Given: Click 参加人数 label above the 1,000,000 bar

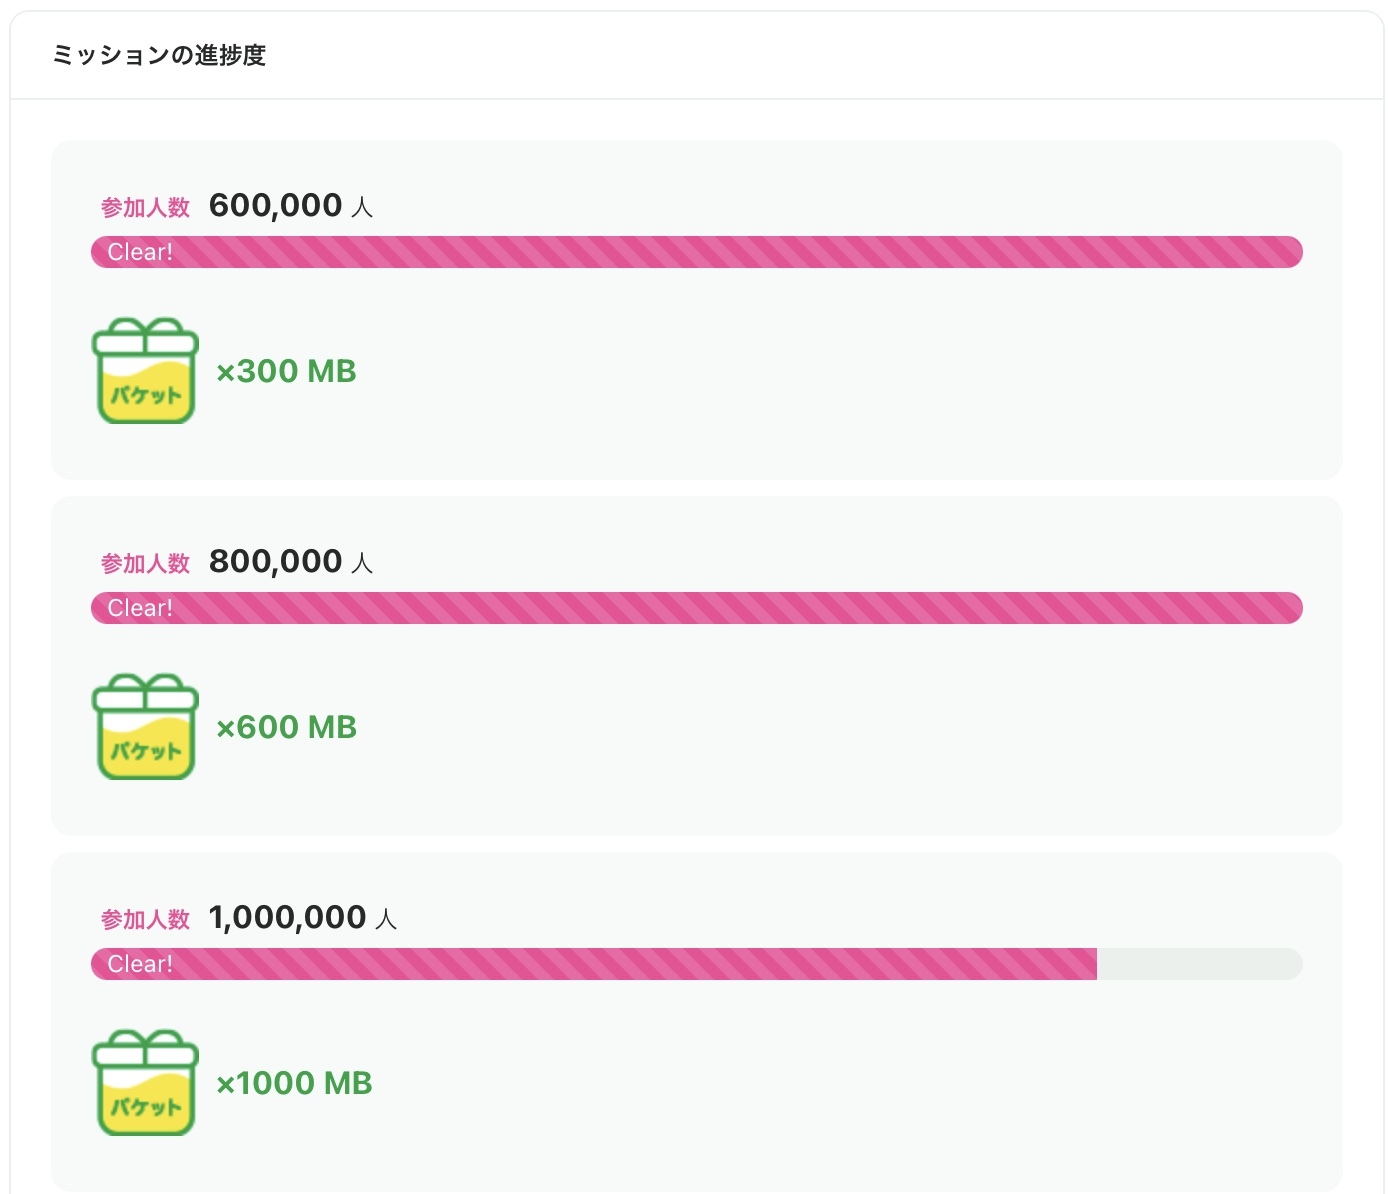Looking at the screenshot, I should tap(145, 920).
